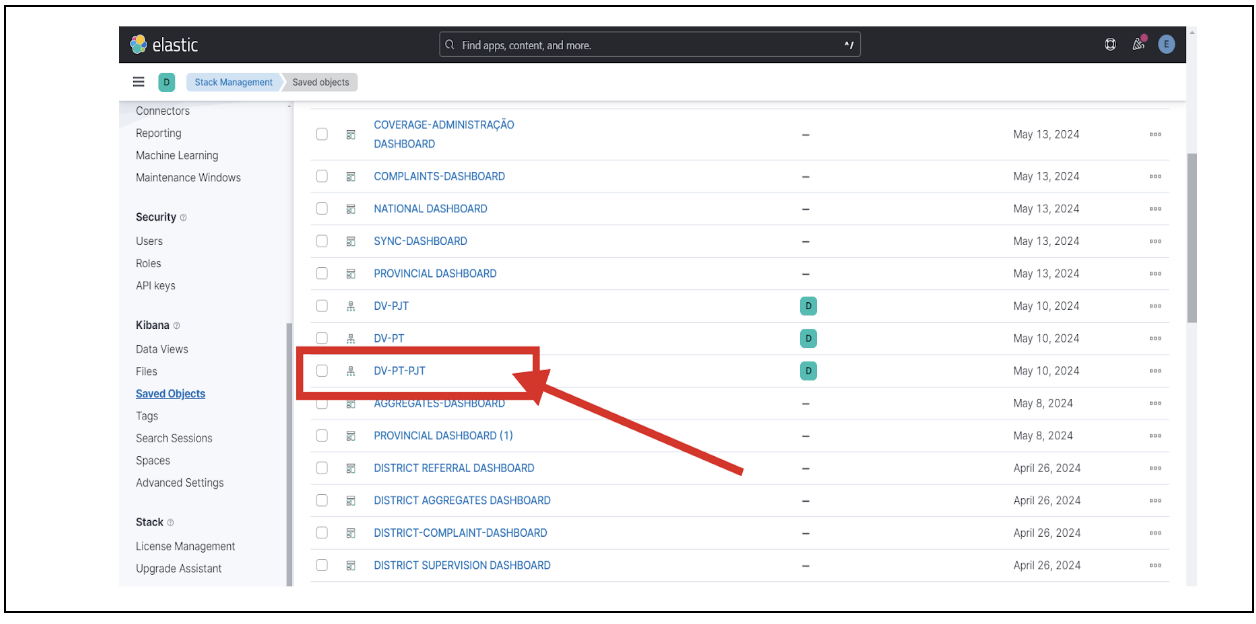Open Saved Objects in sidebar
Viewport: 1256px width, 624px height.
pyautogui.click(x=171, y=394)
